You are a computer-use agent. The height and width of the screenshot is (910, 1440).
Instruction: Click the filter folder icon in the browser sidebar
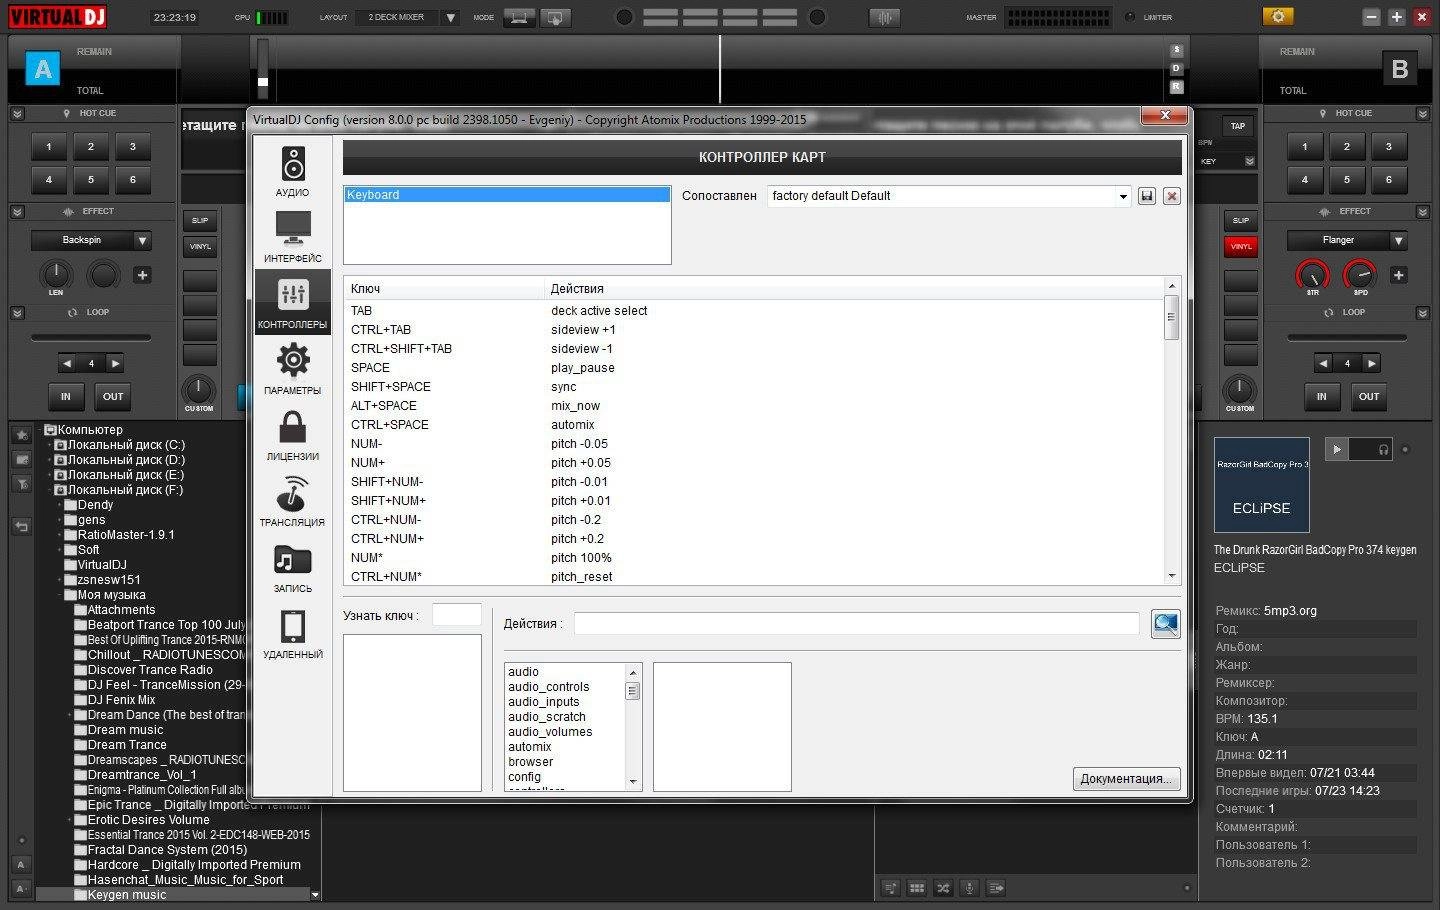coord(22,484)
